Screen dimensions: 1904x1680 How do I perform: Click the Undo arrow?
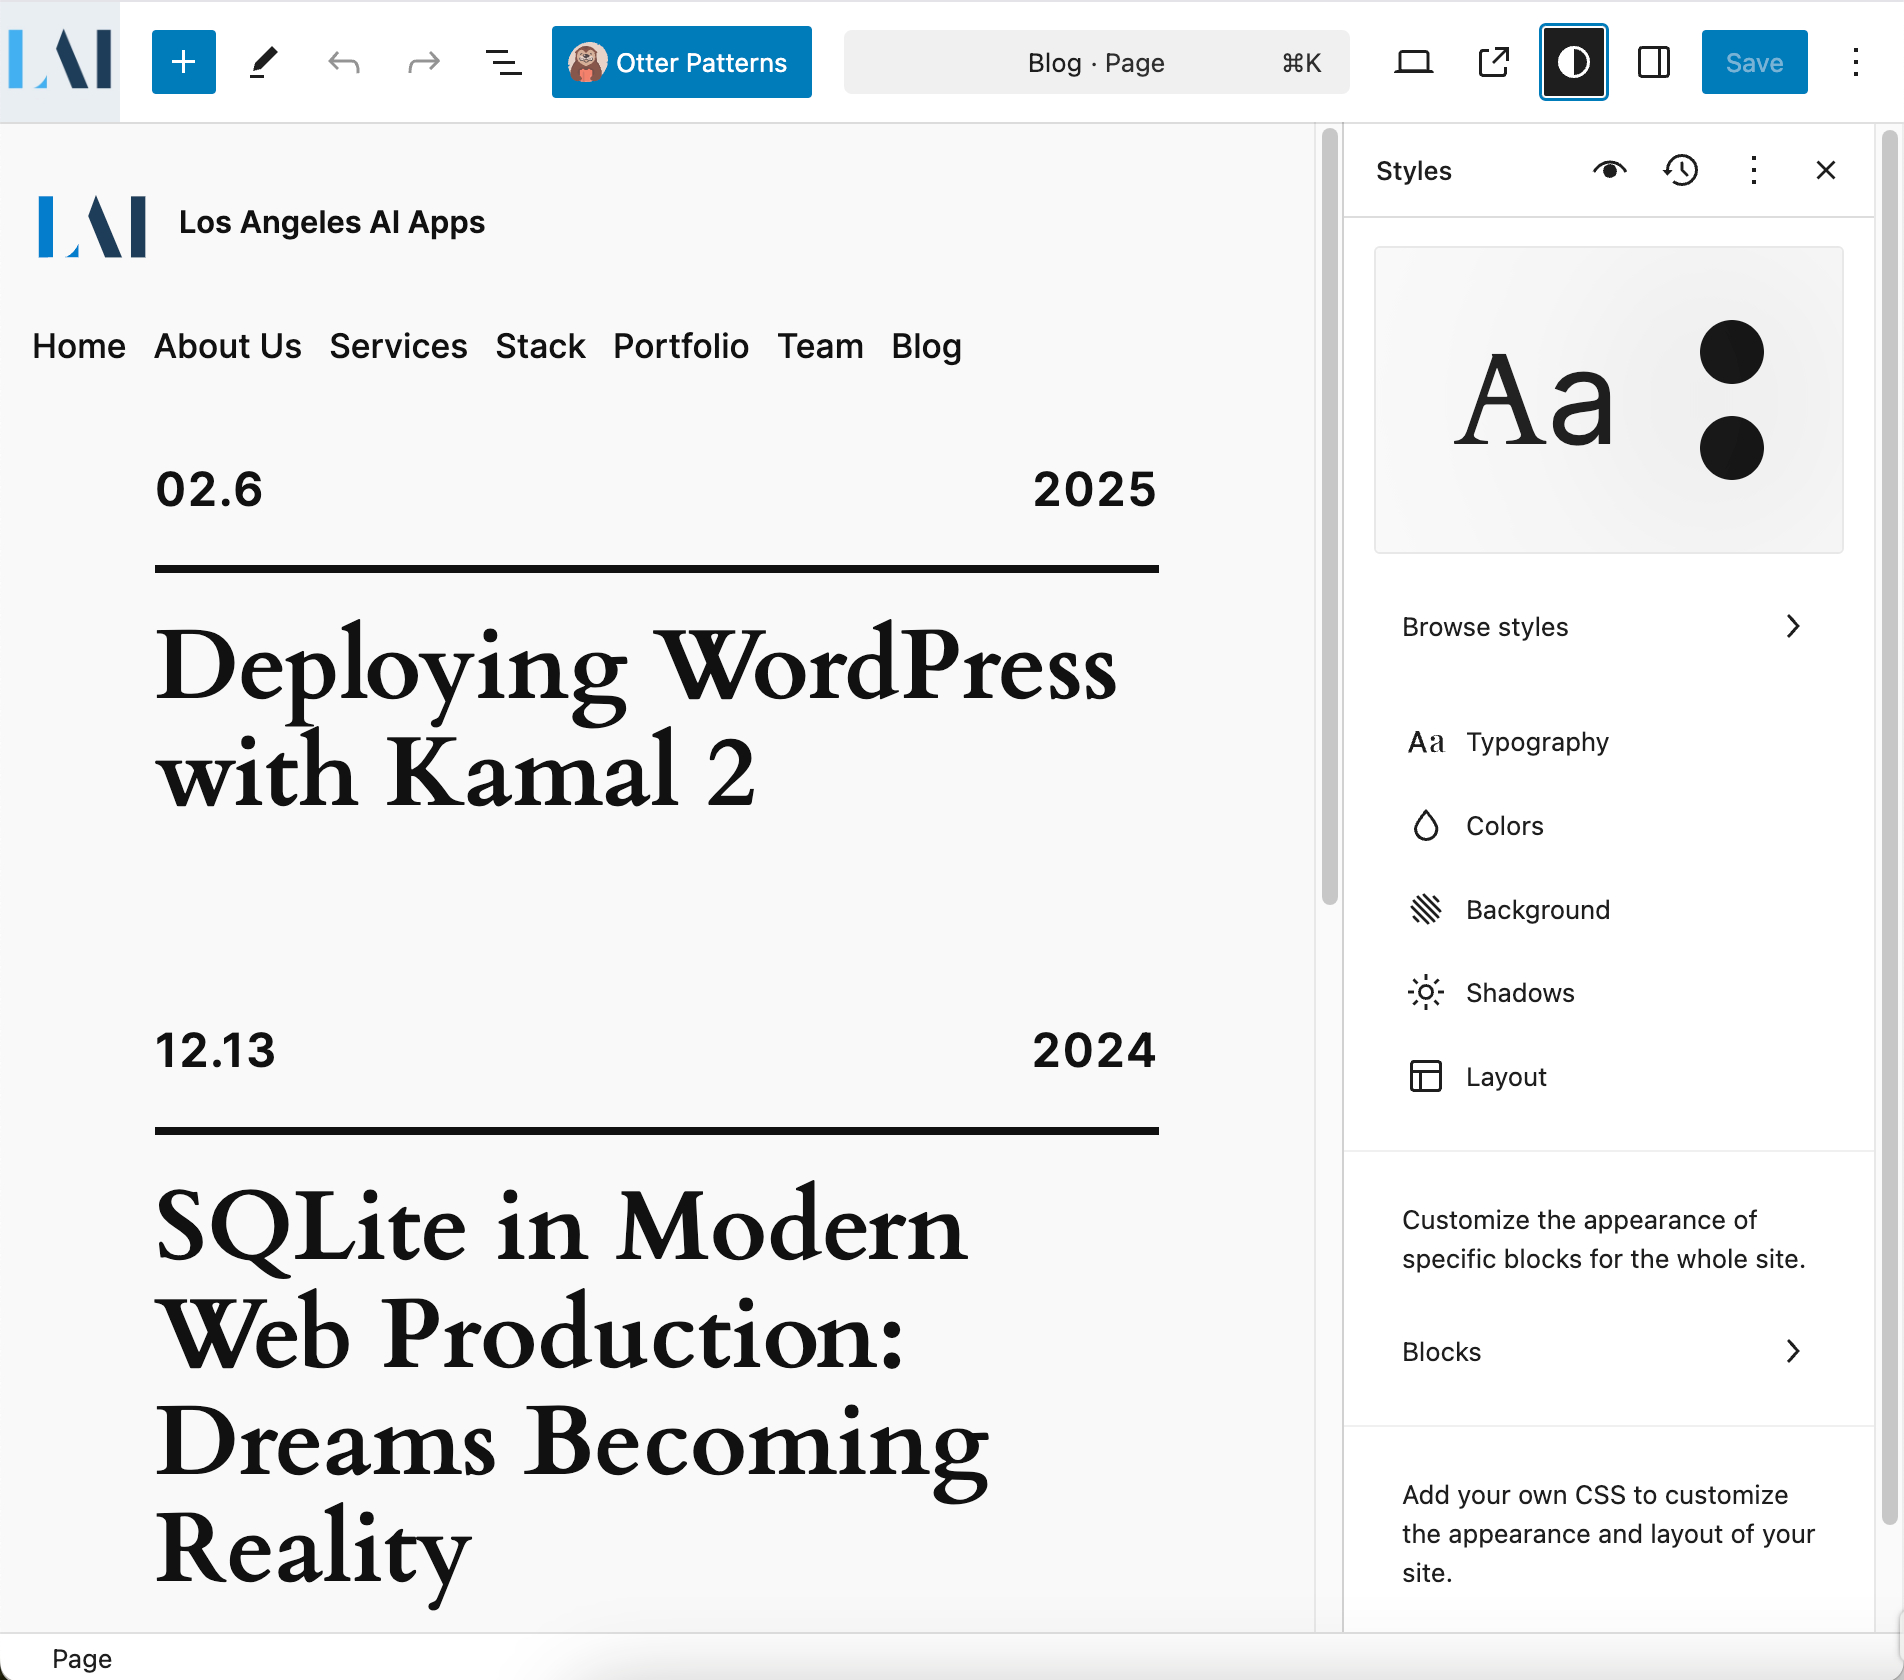[x=343, y=62]
